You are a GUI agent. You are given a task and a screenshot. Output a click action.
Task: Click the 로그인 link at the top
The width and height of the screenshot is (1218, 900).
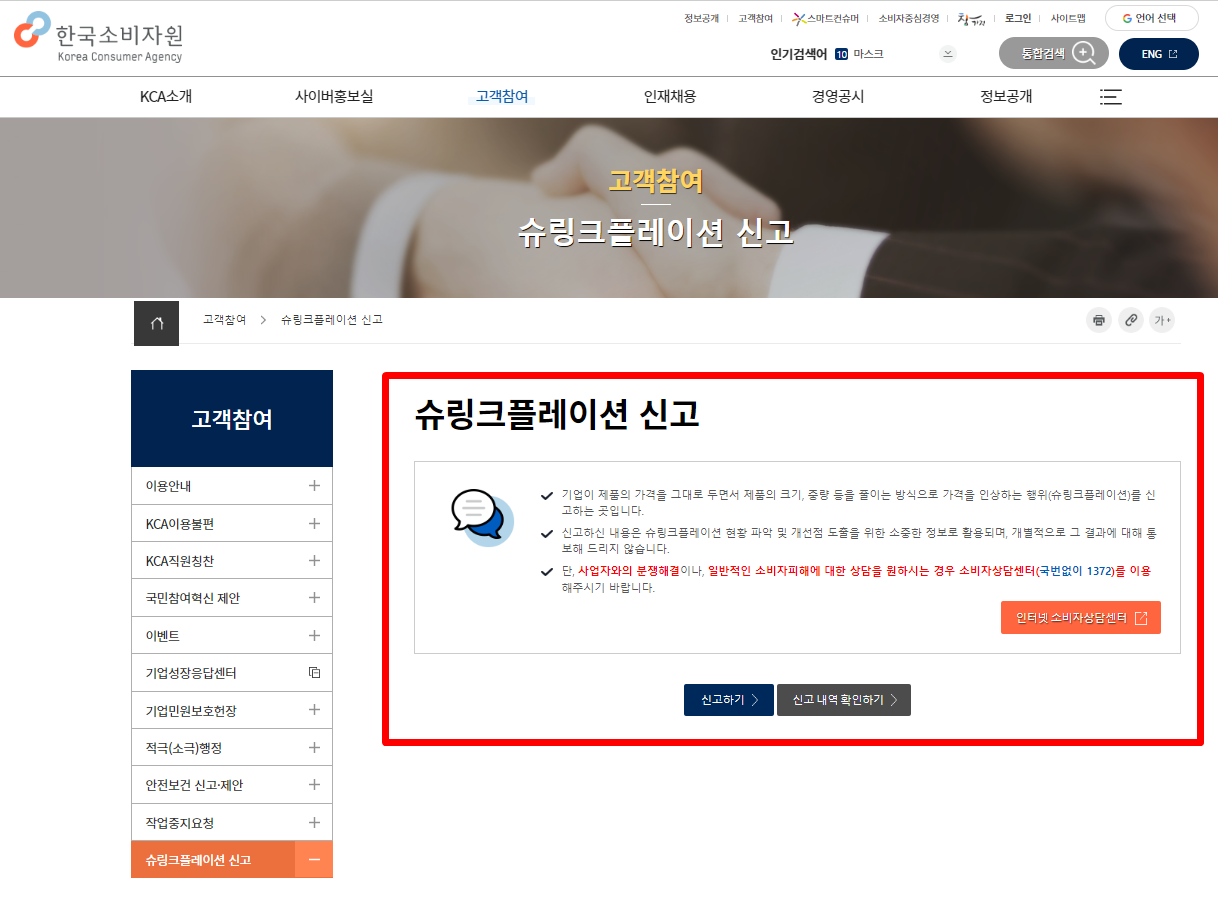(1017, 18)
